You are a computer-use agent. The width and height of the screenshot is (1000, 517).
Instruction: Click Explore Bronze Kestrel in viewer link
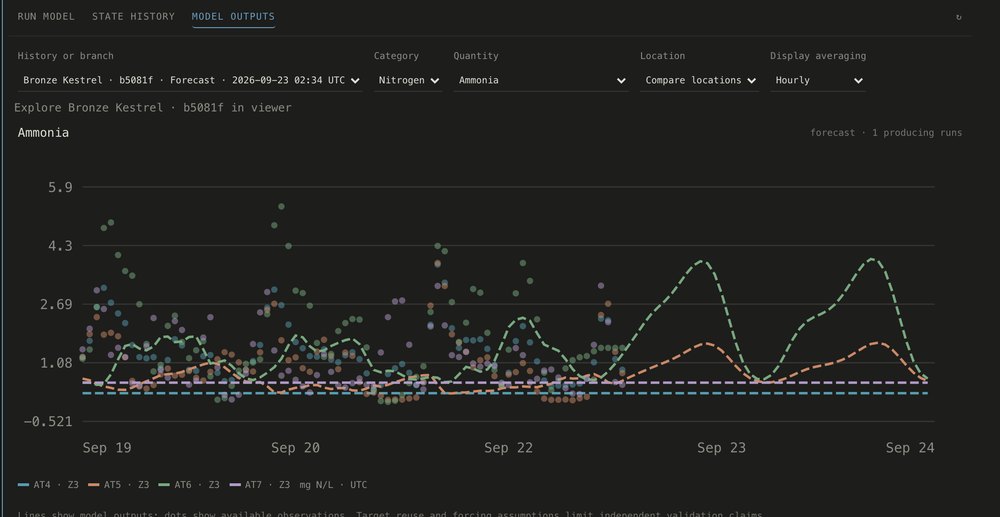[152, 108]
